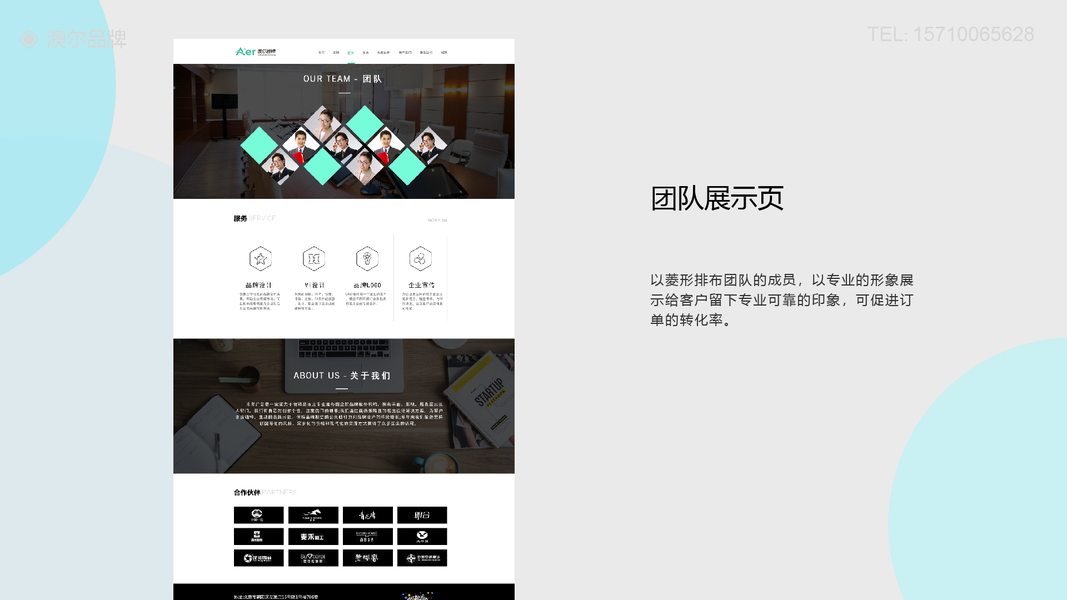Click the partner logo tile right of 麦乐
The image size is (1067, 600).
click(x=367, y=537)
